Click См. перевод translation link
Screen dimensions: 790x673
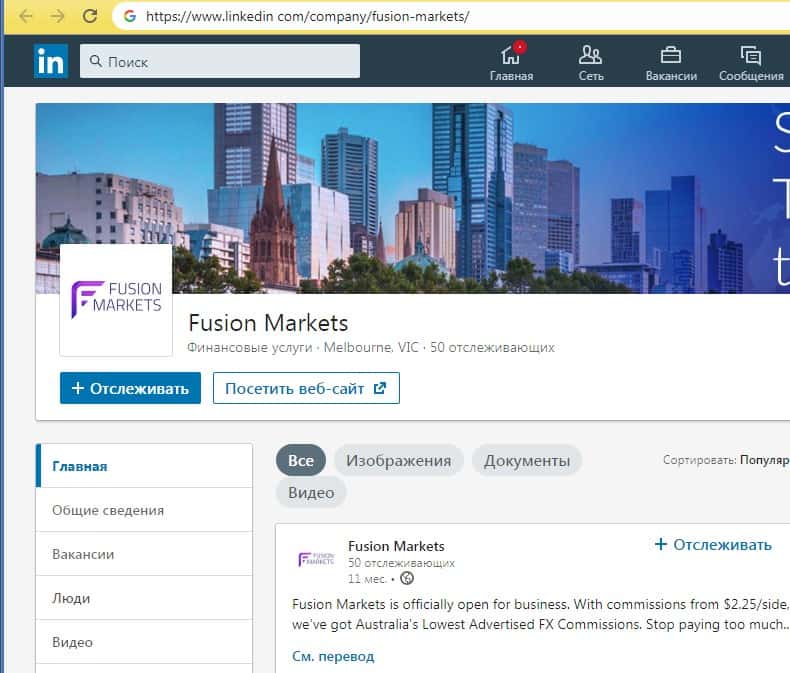coord(333,656)
